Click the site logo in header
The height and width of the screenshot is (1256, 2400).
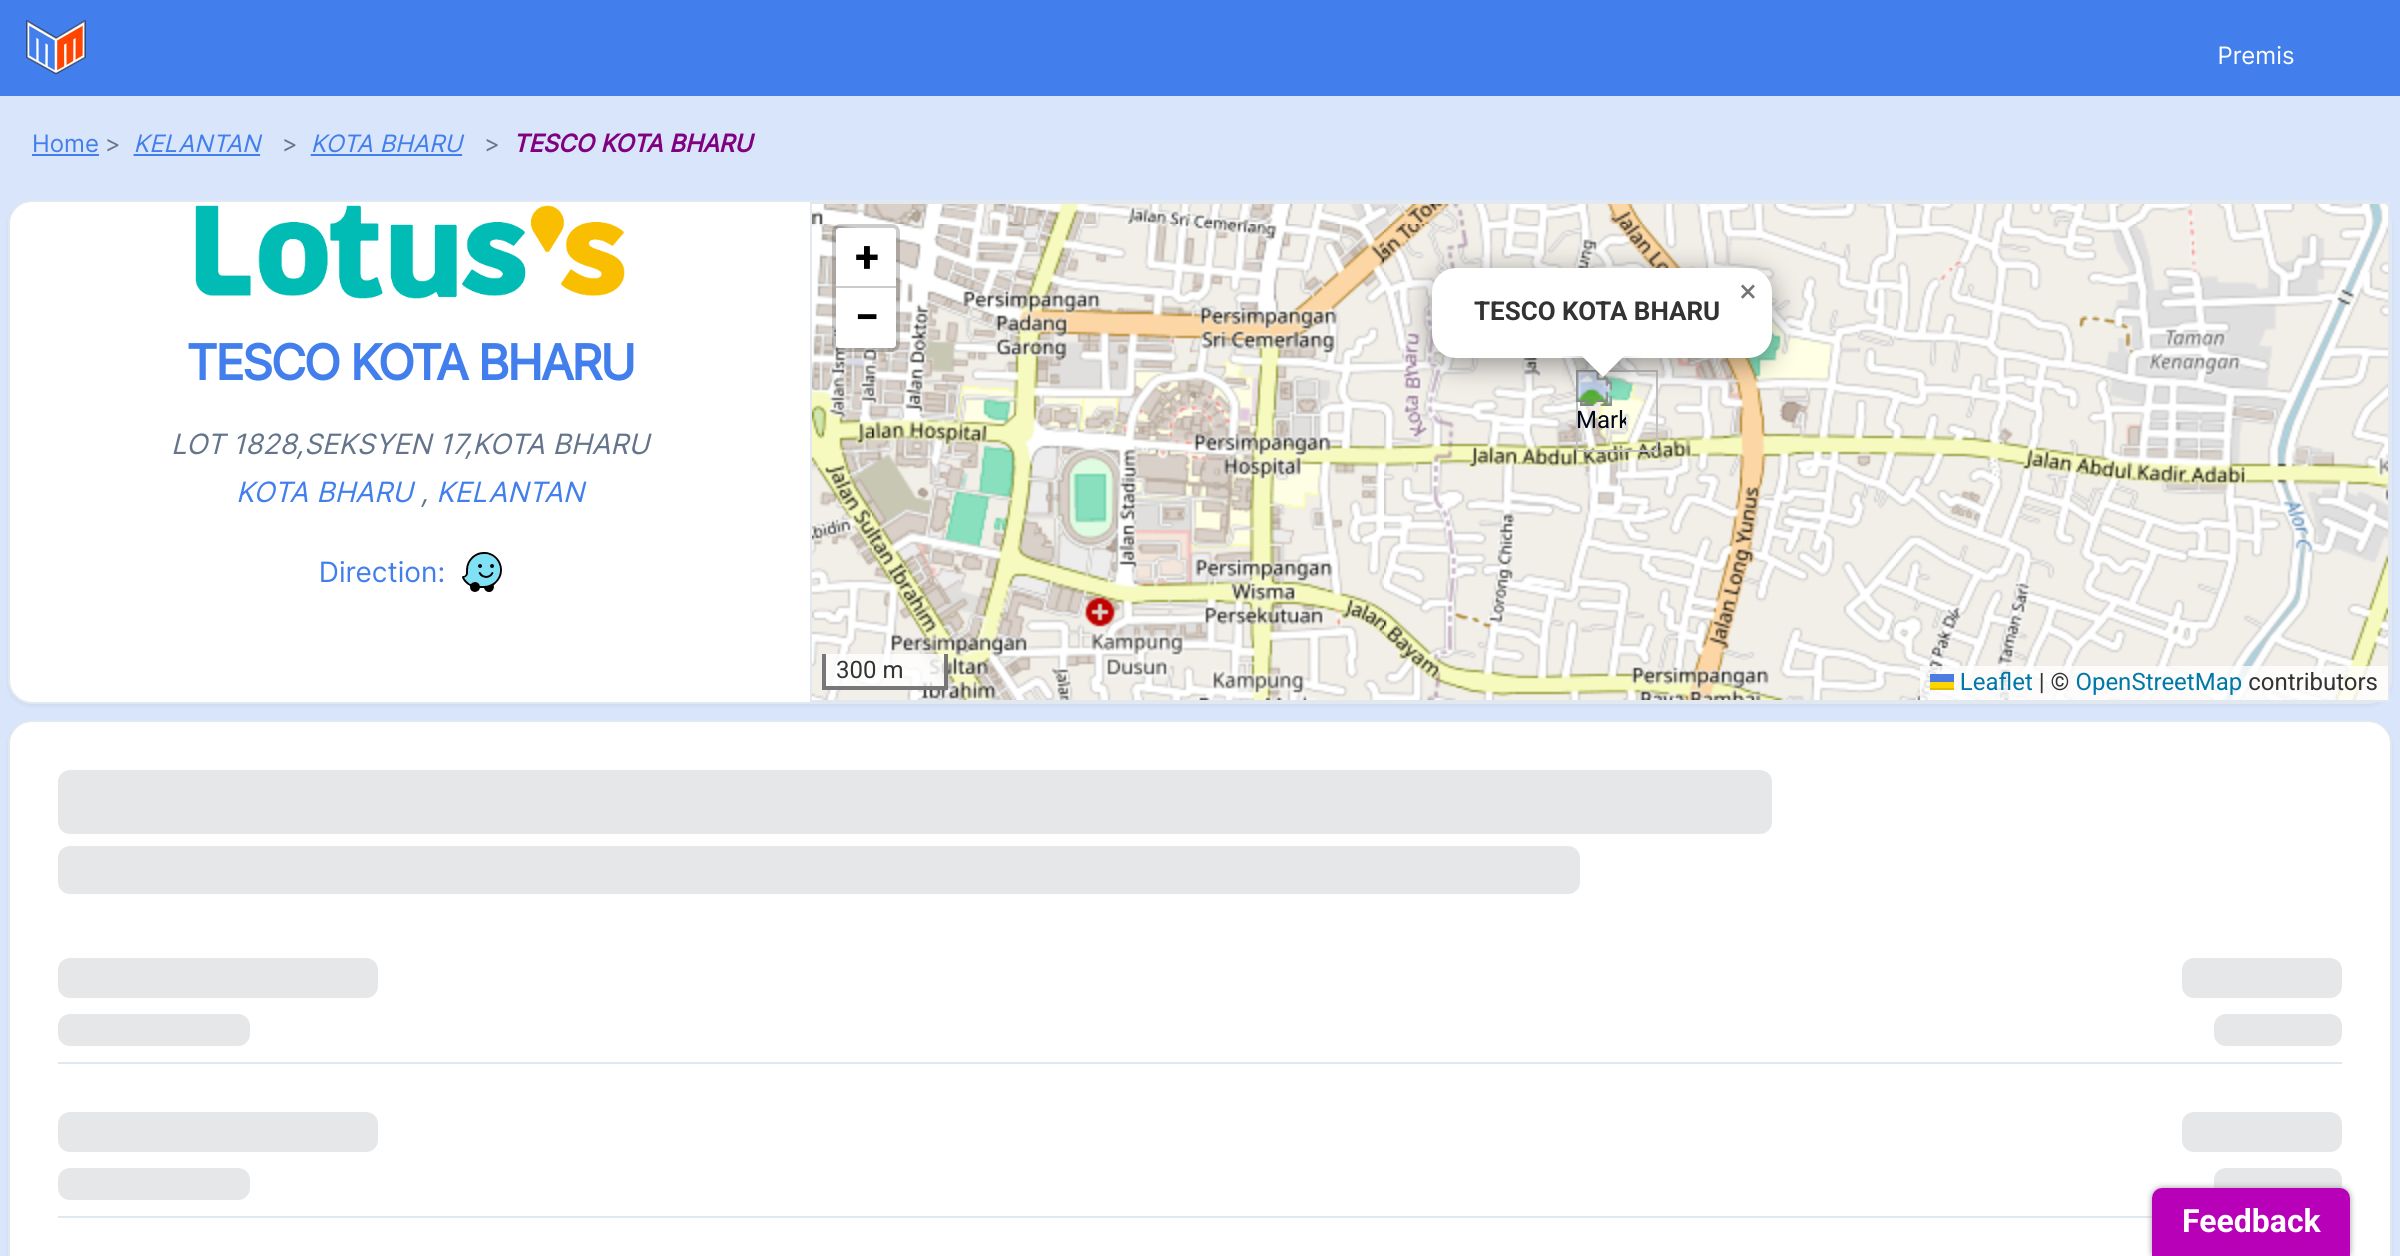tap(56, 47)
